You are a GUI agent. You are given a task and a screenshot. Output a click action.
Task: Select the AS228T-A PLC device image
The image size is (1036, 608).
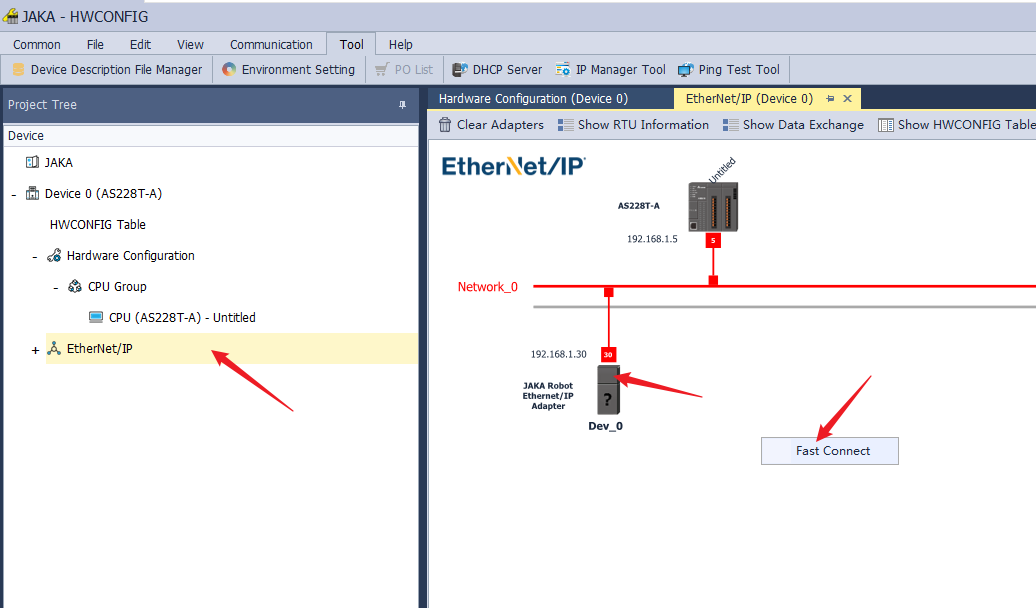712,207
